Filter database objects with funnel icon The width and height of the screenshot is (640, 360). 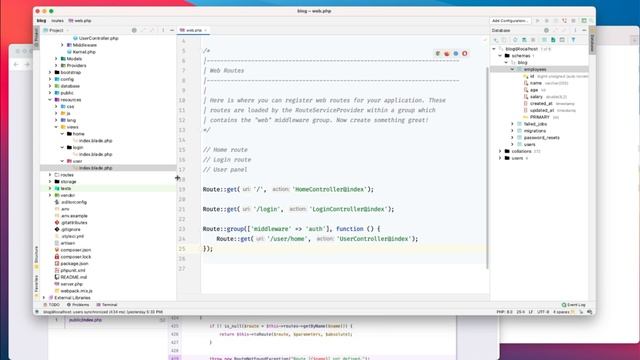point(573,40)
